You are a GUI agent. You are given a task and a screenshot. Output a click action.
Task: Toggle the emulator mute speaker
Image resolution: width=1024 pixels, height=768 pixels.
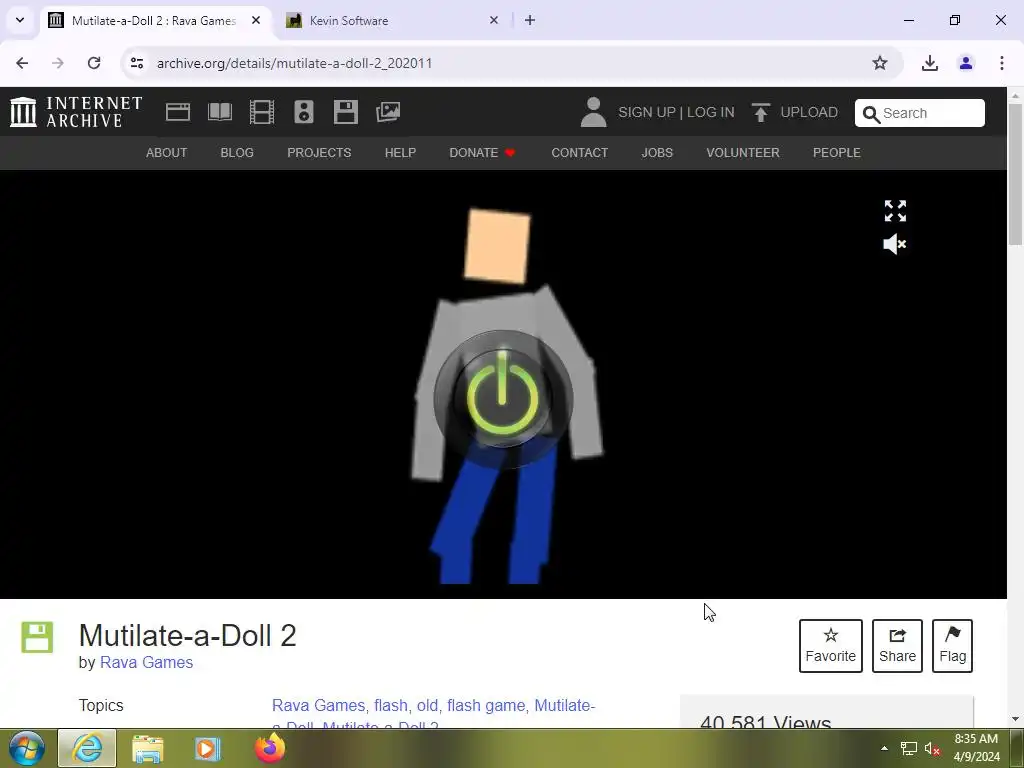[x=895, y=244]
